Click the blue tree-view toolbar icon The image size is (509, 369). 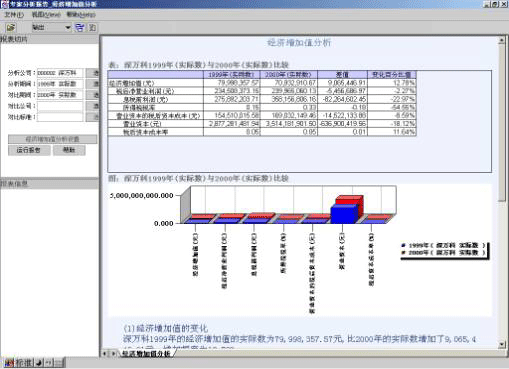[80, 28]
